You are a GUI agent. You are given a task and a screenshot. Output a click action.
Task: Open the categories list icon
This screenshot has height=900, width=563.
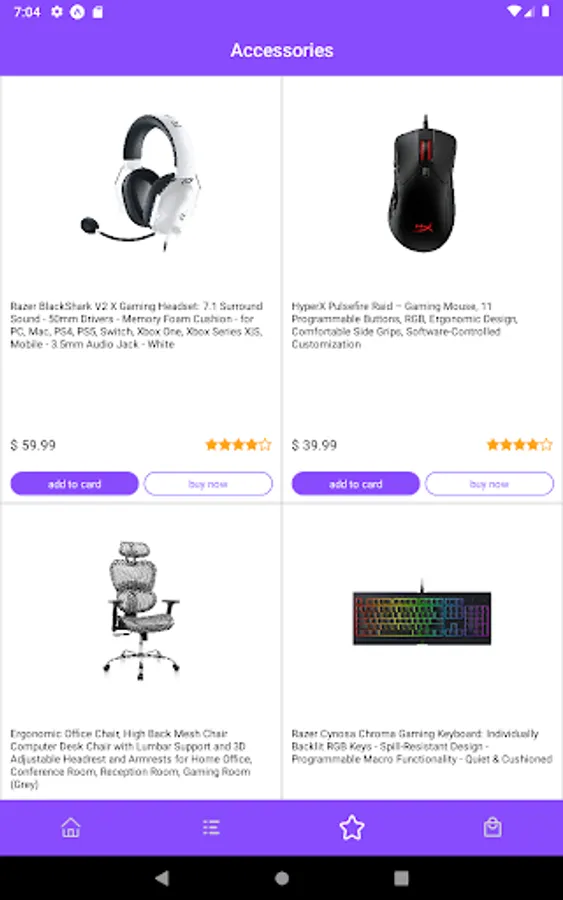coord(211,827)
